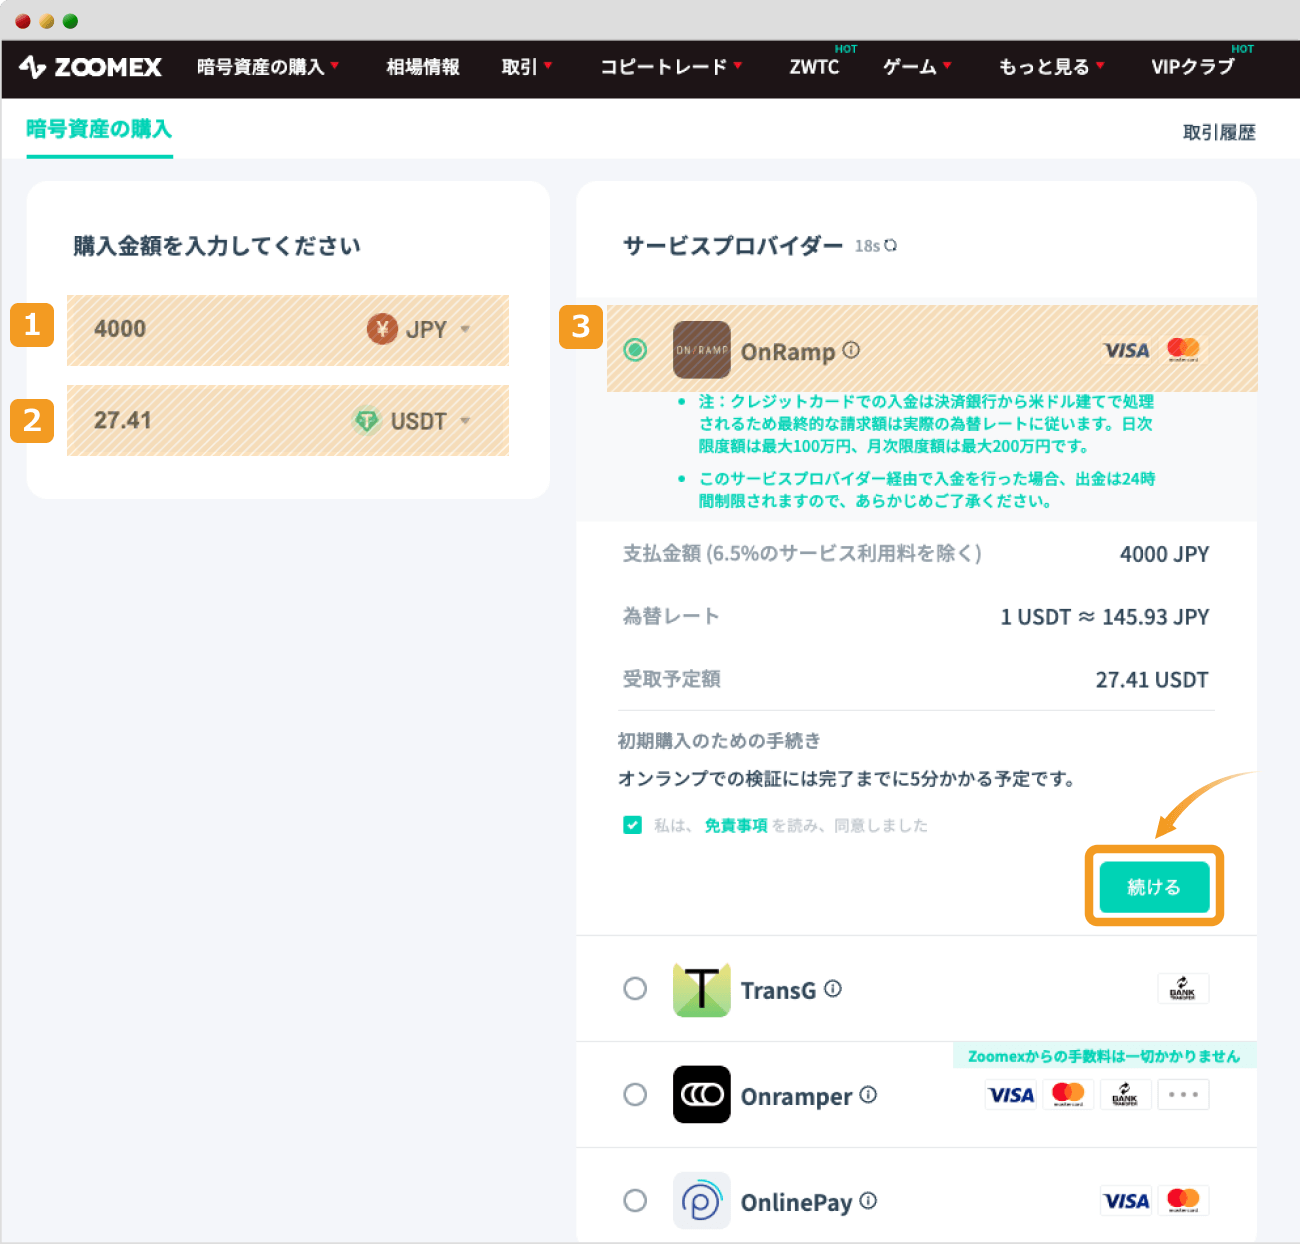The height and width of the screenshot is (1244, 1300).
Task: Click the OnlinePay provider logo
Action: point(701,1200)
